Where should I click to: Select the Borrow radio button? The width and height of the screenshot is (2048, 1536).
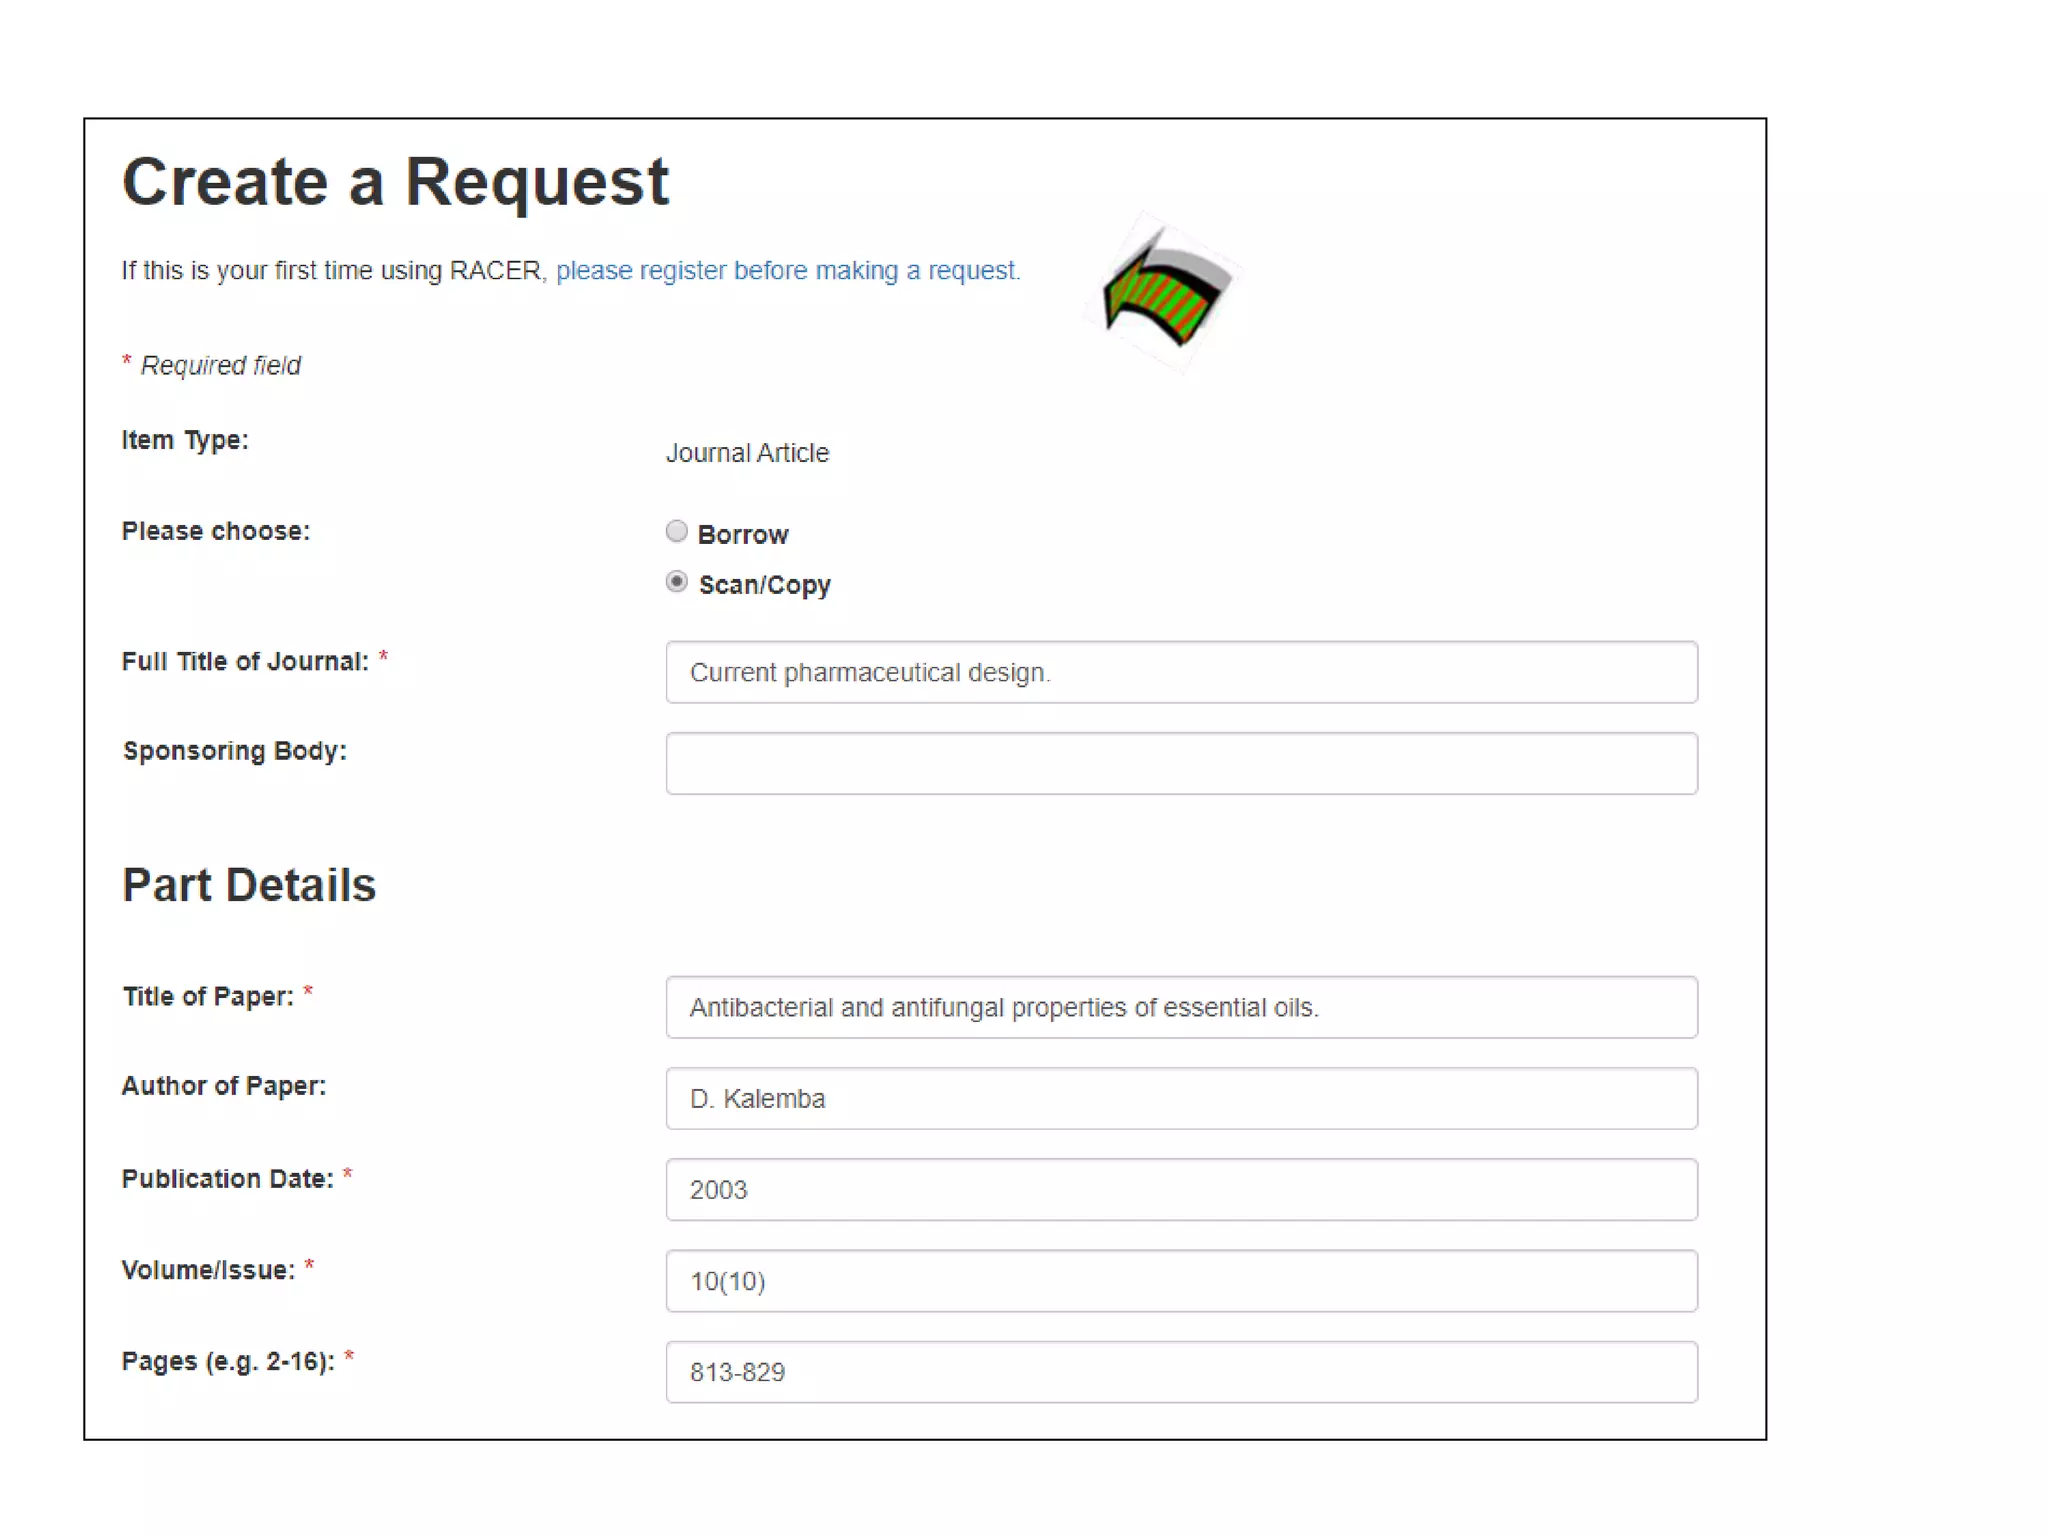[x=677, y=532]
